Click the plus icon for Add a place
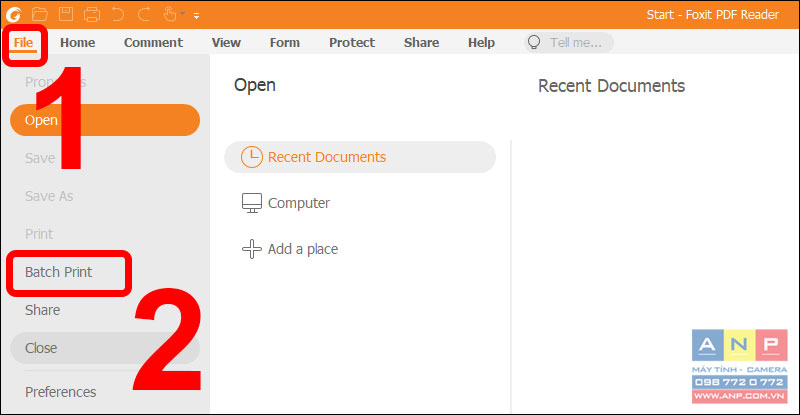Viewport: 800px width, 415px height. click(252, 249)
